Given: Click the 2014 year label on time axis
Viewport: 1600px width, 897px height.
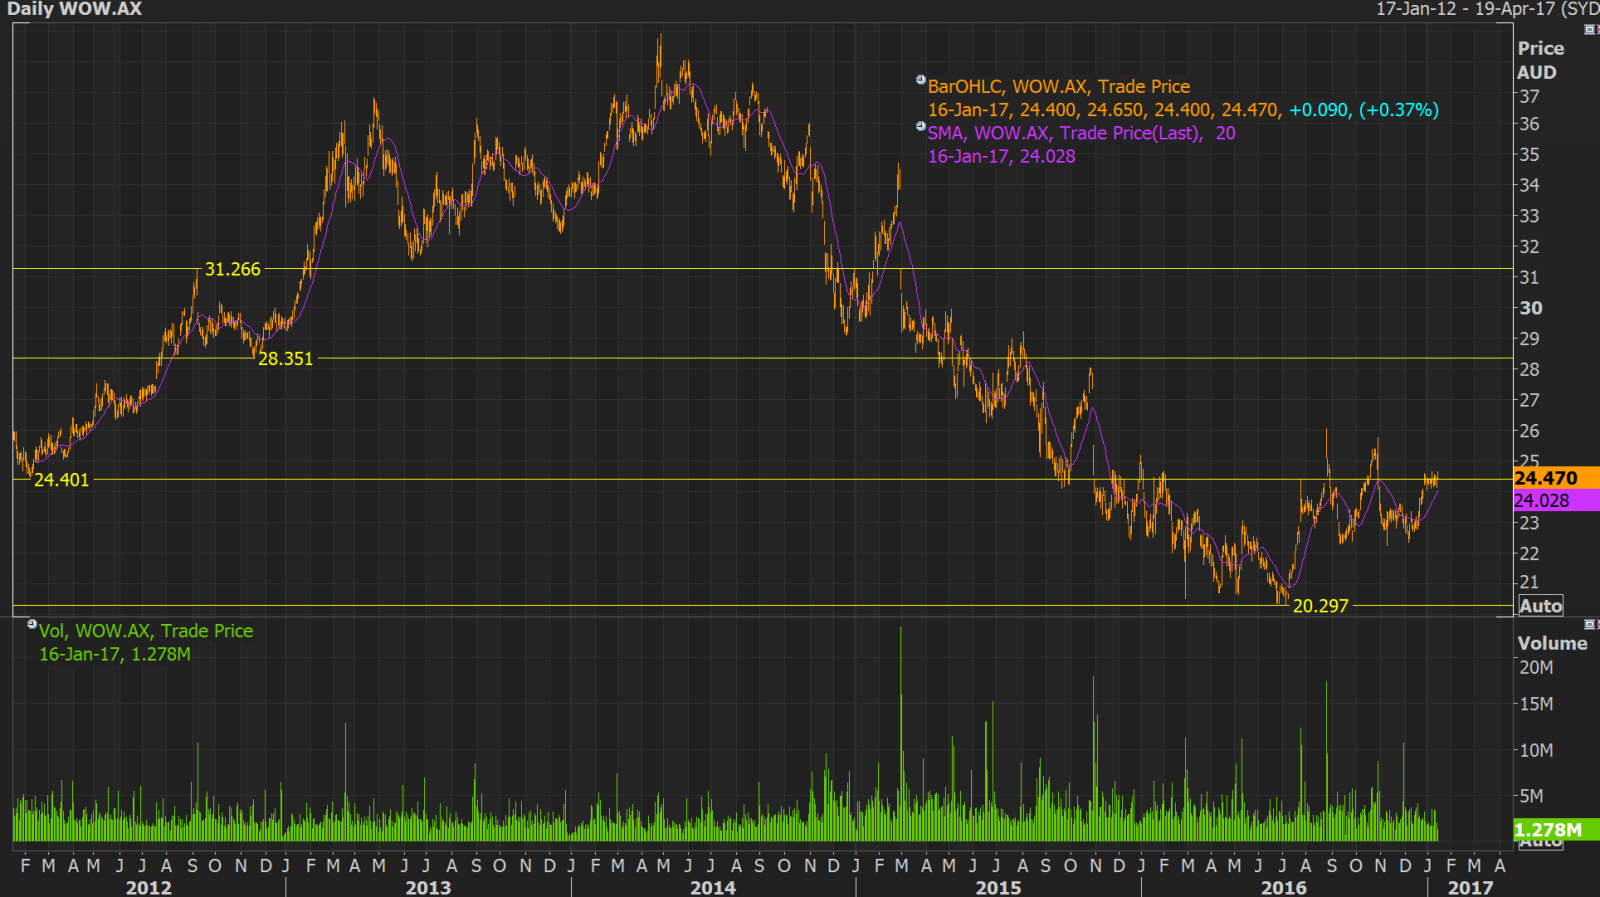Looking at the screenshot, I should pyautogui.click(x=713, y=888).
